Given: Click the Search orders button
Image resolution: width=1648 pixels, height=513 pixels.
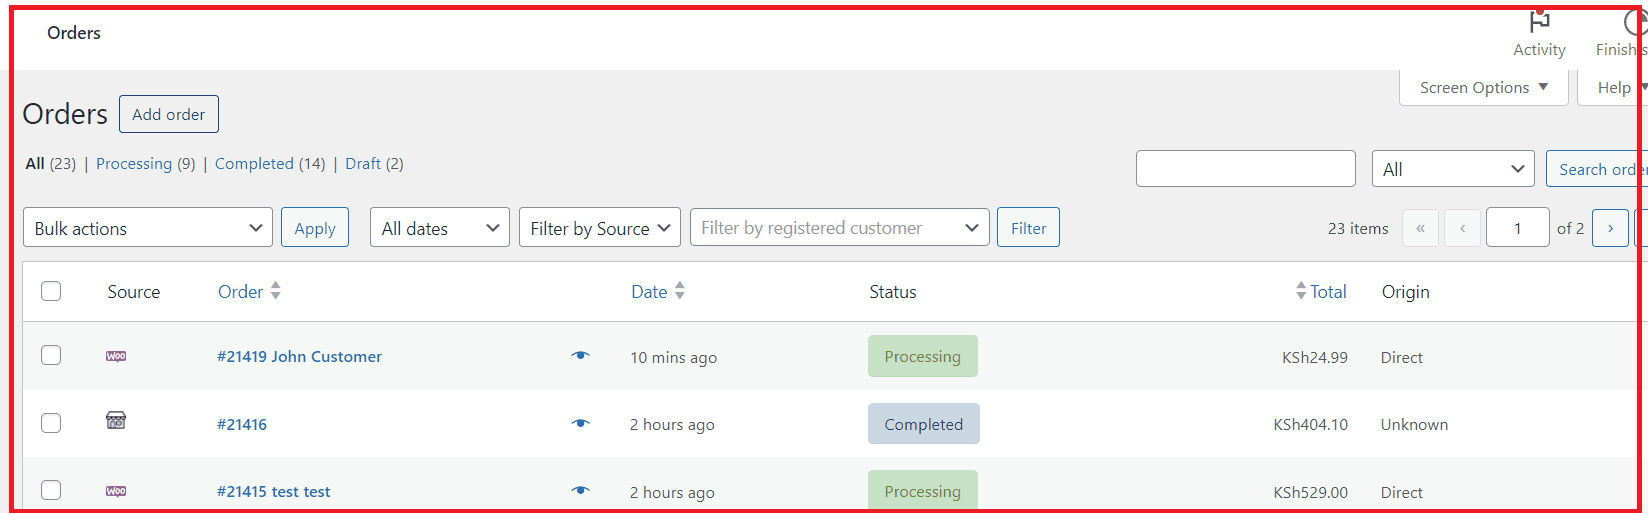Looking at the screenshot, I should [1596, 169].
